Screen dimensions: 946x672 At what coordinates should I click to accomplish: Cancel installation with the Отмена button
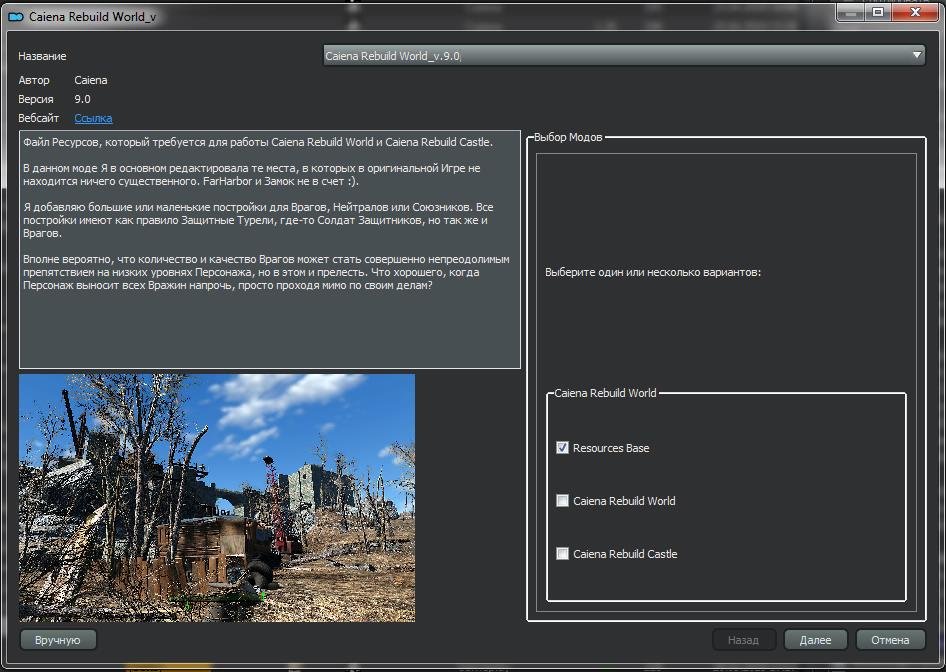[x=889, y=640]
